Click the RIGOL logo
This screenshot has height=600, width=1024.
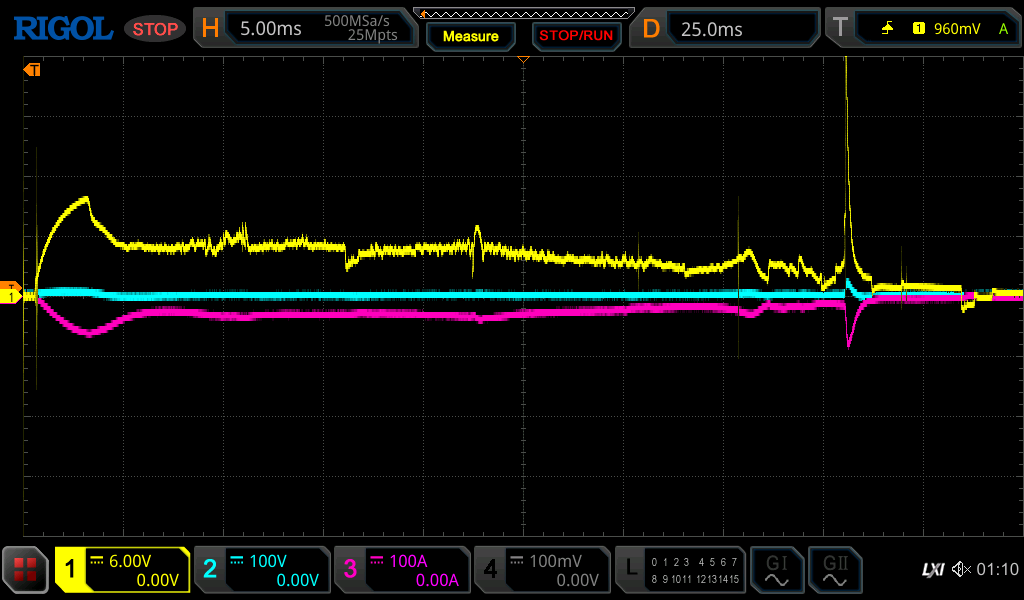pos(62,29)
